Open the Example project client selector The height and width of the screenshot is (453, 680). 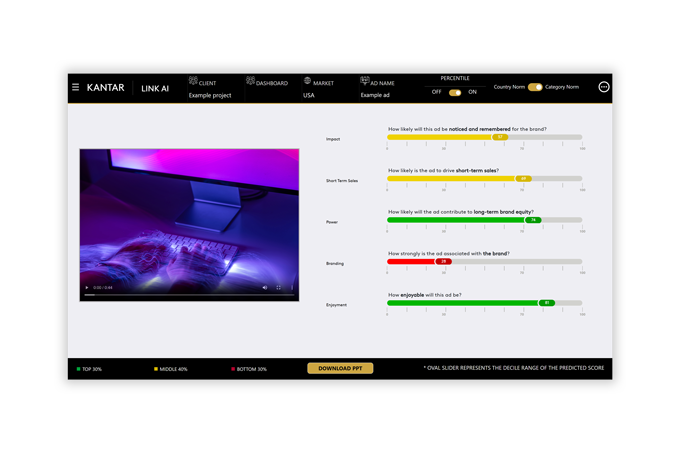(x=209, y=95)
